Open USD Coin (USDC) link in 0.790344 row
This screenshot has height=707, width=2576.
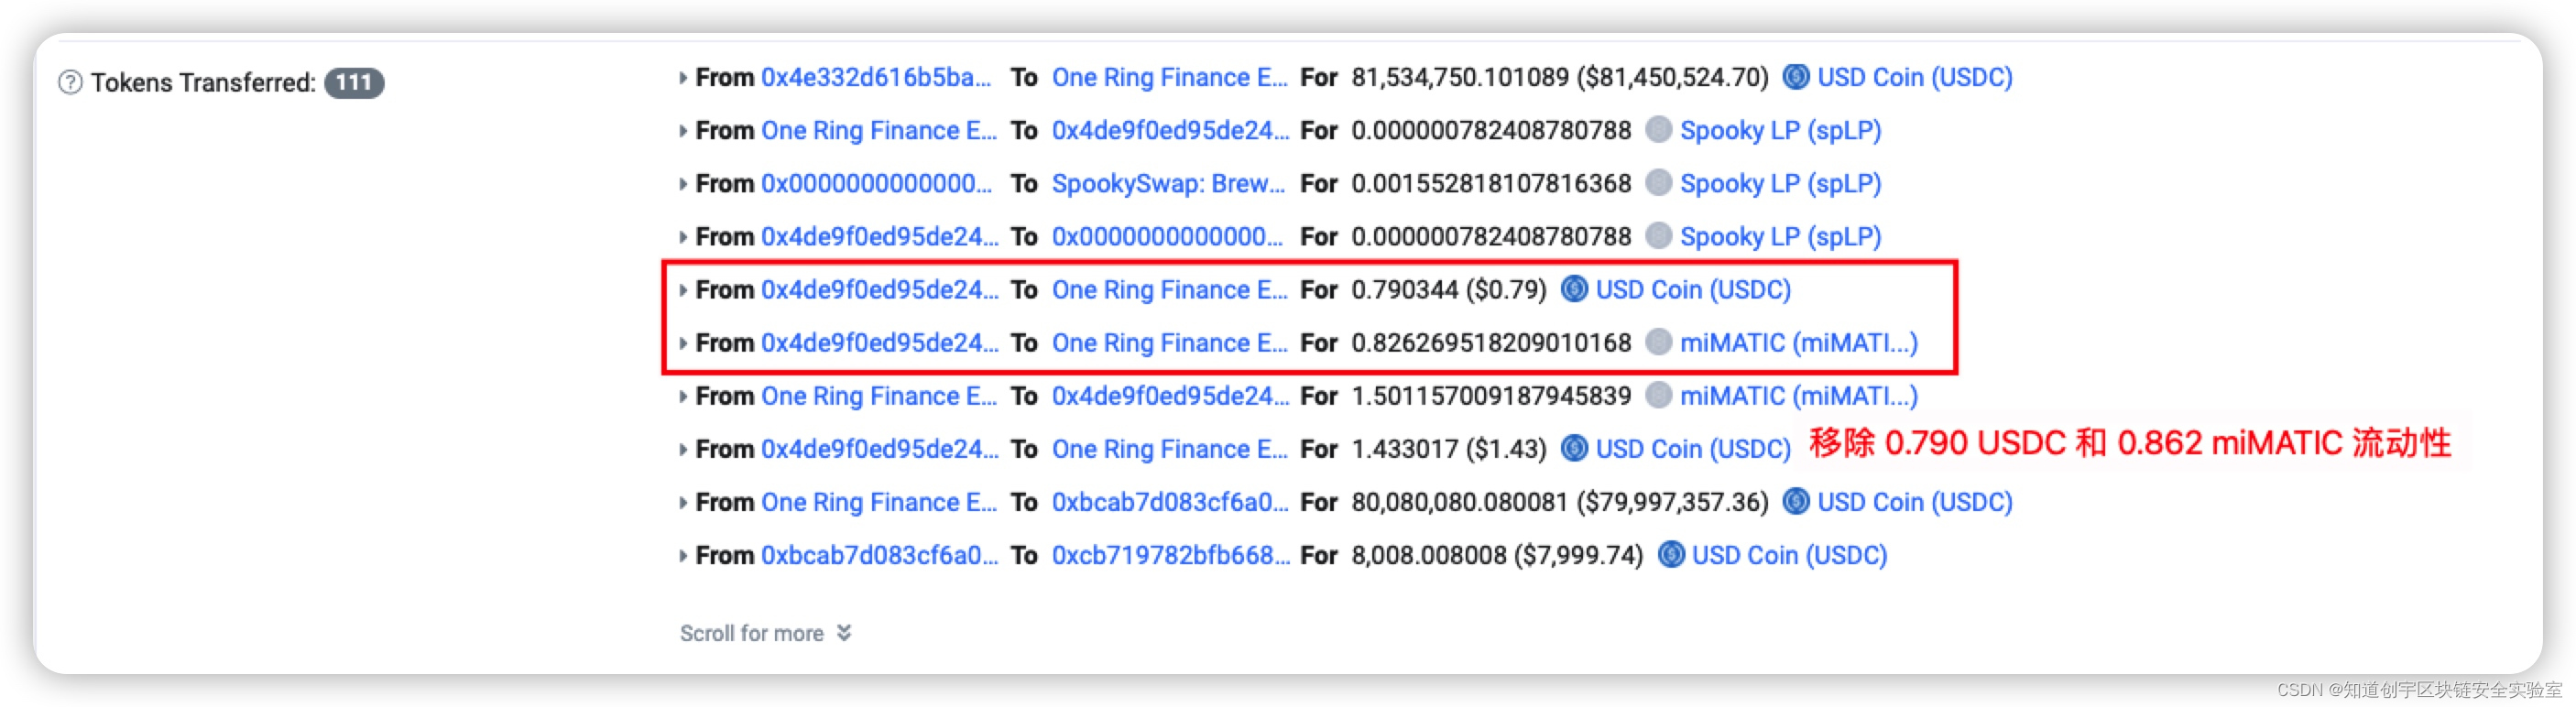pos(1692,289)
